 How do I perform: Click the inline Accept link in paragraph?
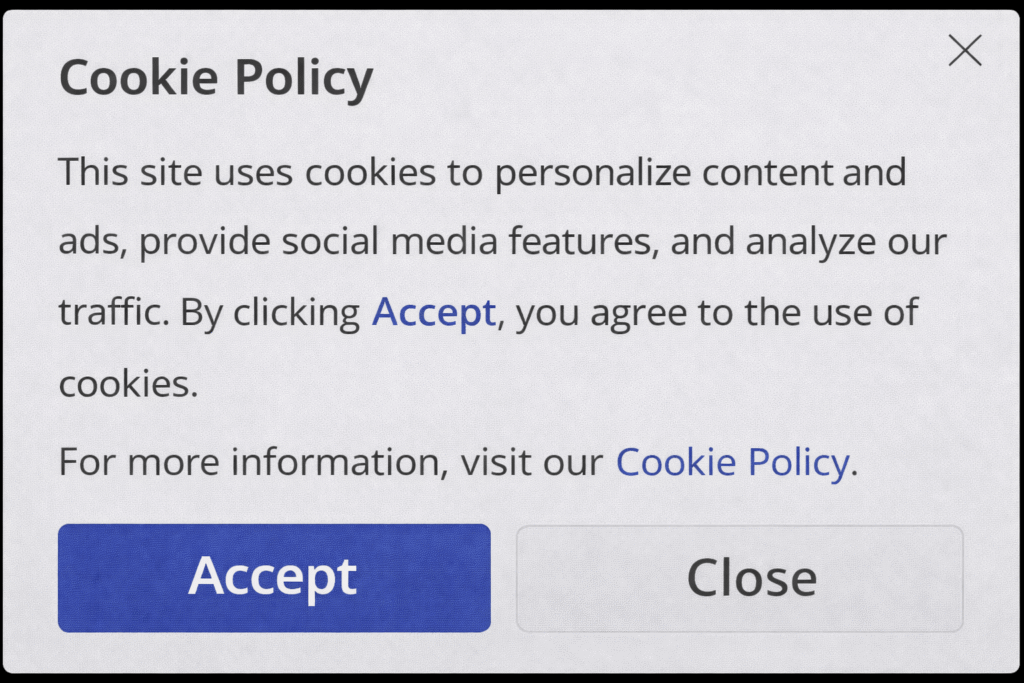click(433, 313)
